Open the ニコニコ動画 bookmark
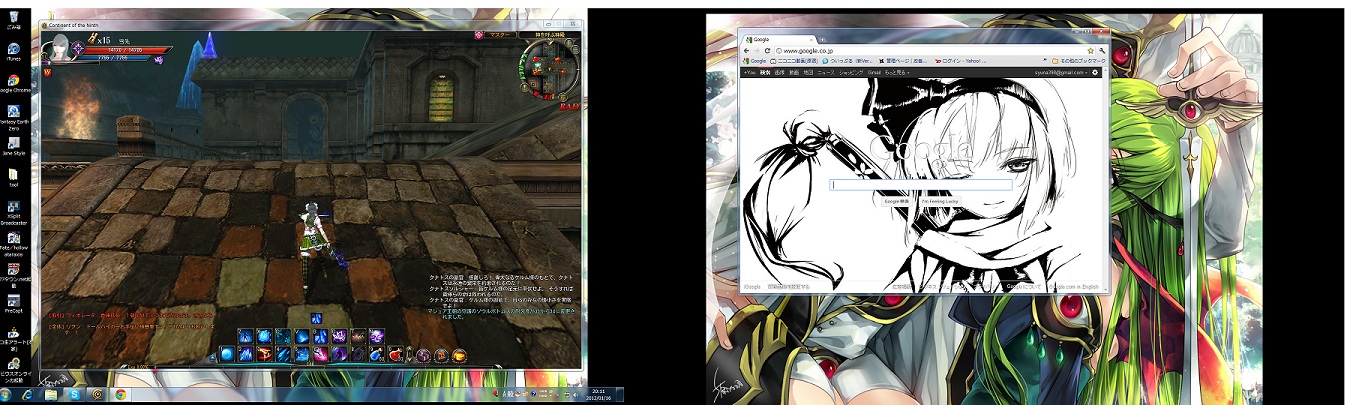1350x405 pixels. click(x=793, y=61)
